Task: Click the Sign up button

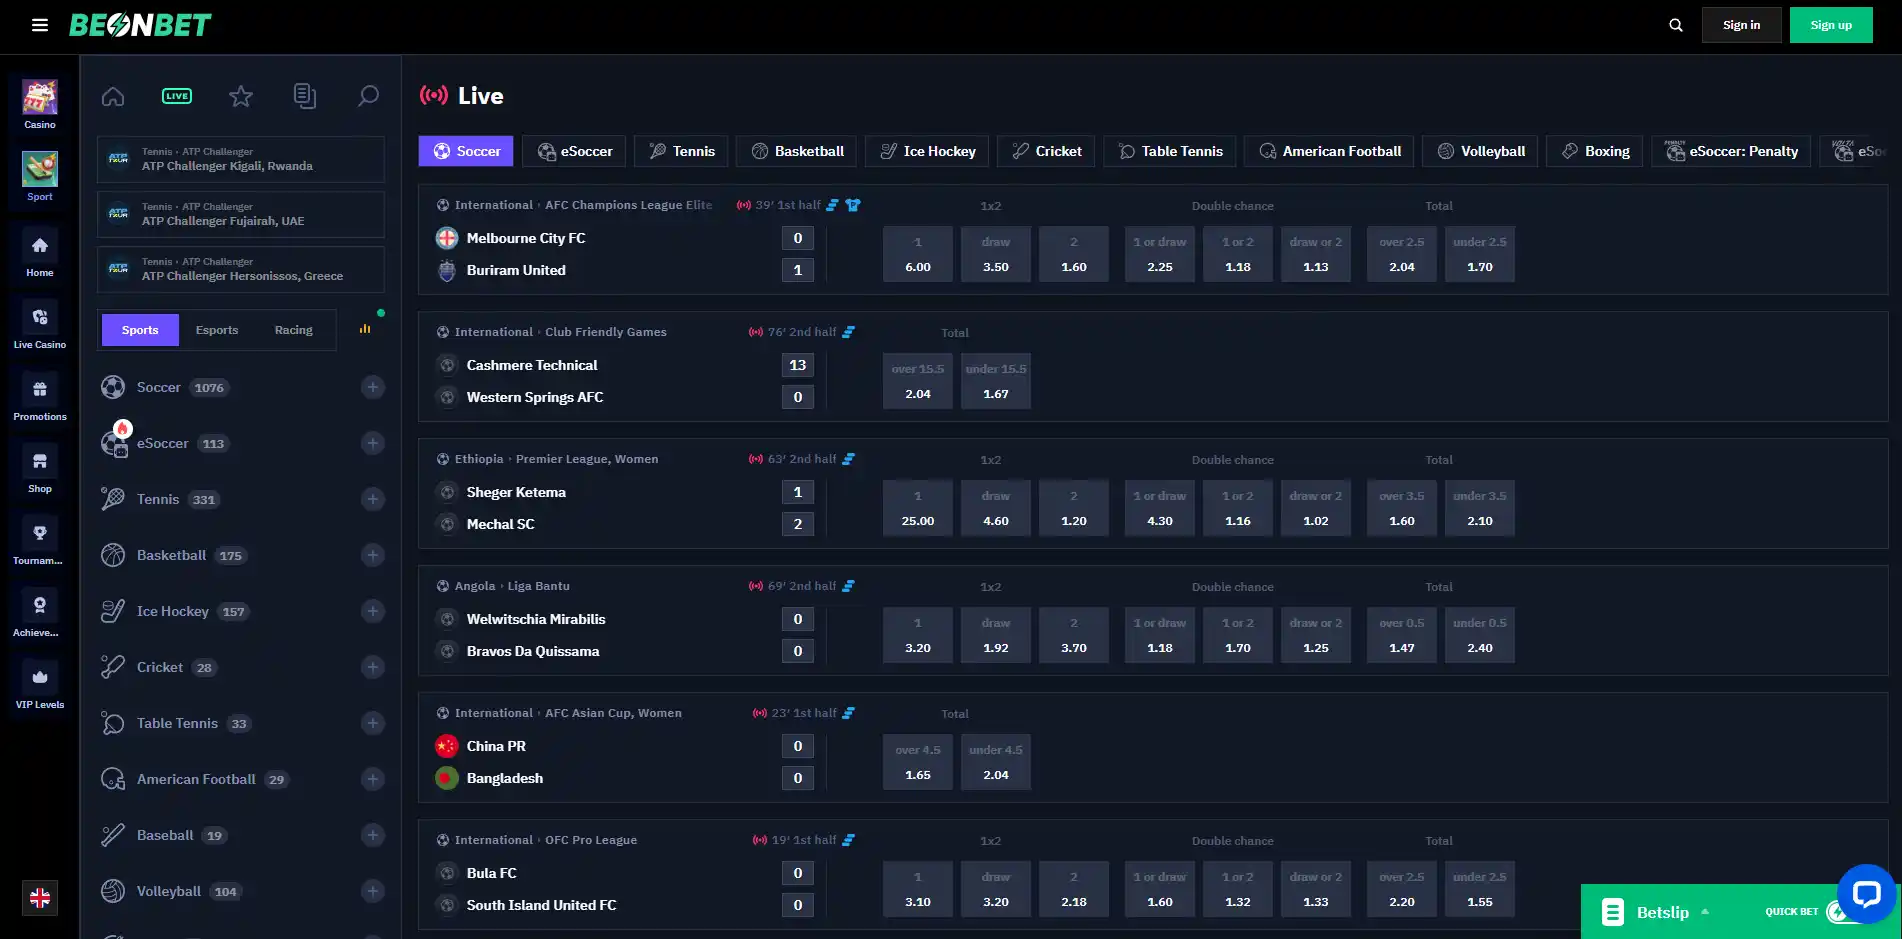Action: point(1831,25)
